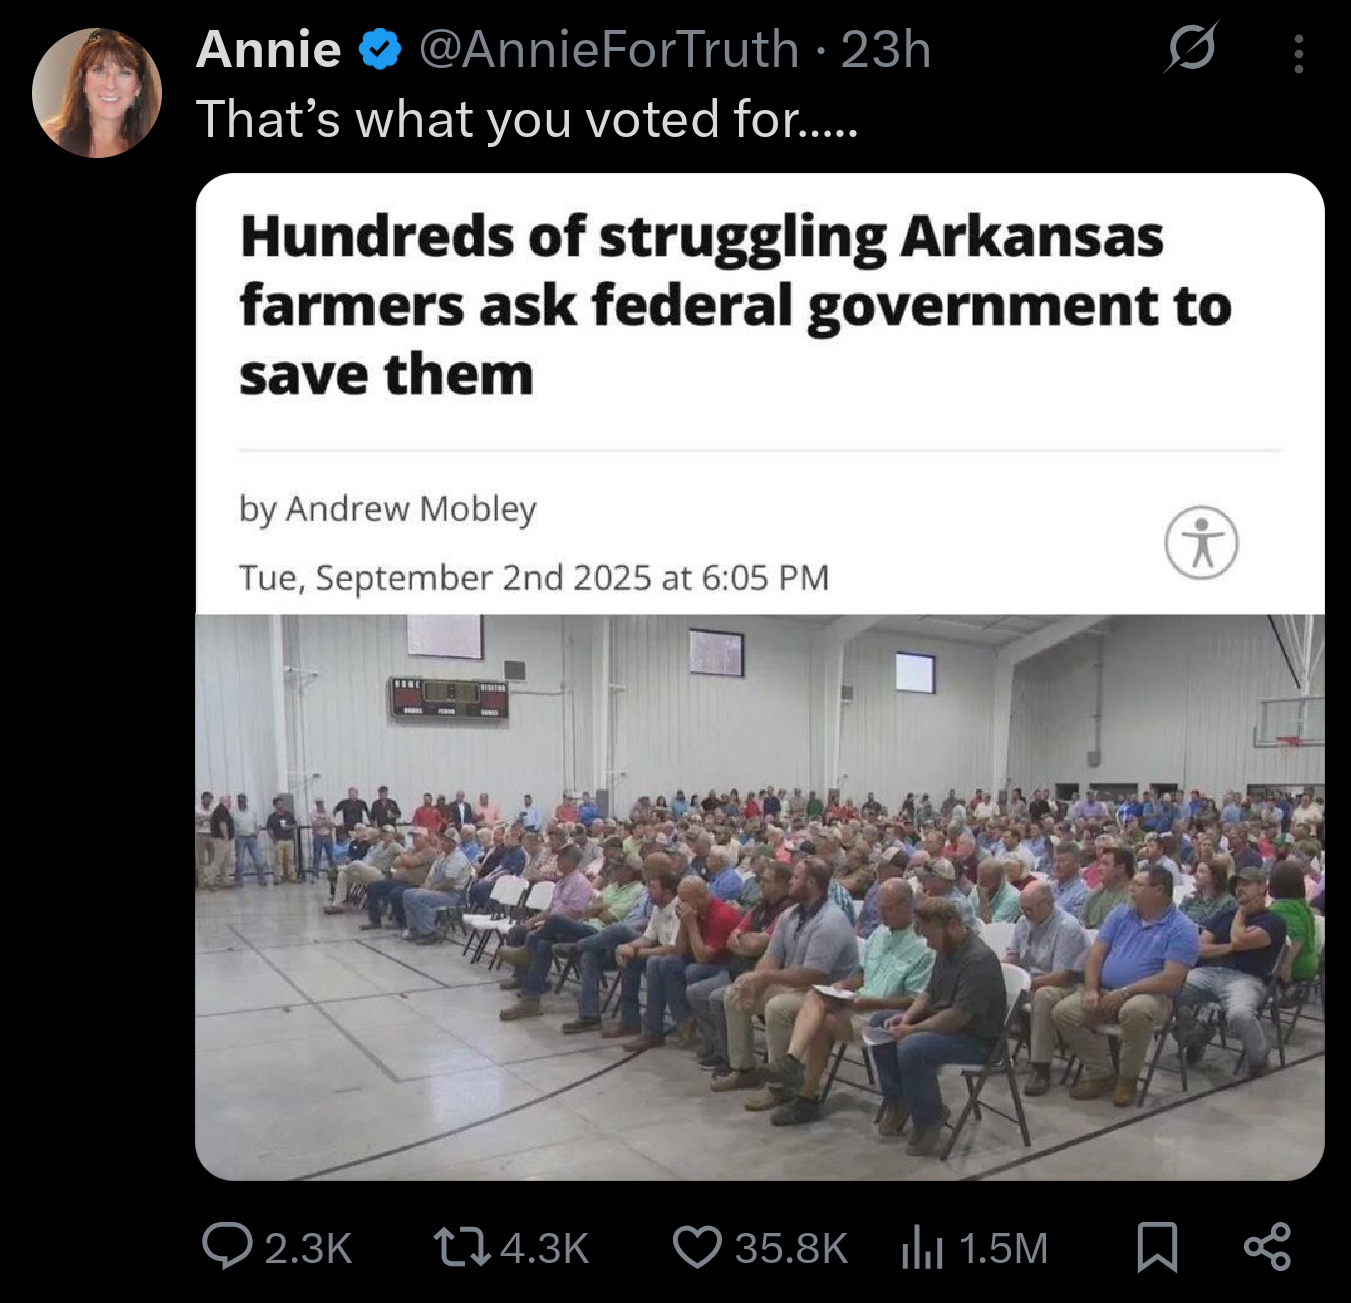Click the 2.3K reply count
The width and height of the screenshot is (1351, 1303).
308,1249
